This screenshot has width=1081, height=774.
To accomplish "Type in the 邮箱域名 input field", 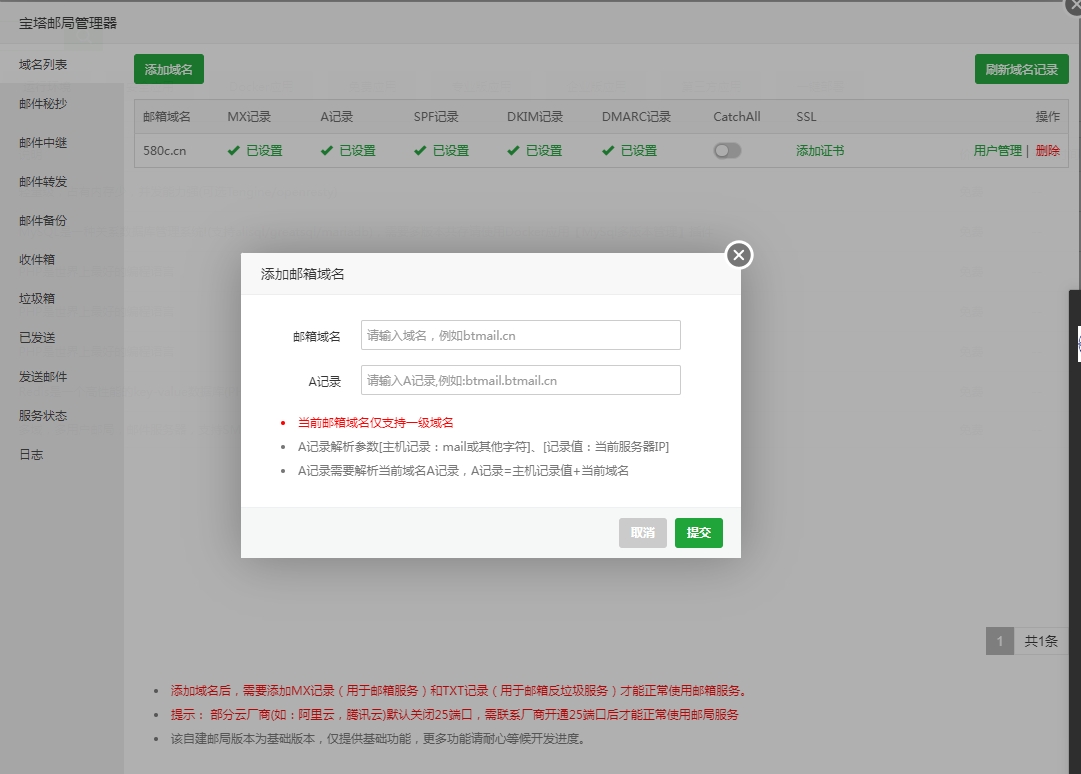I will (520, 335).
